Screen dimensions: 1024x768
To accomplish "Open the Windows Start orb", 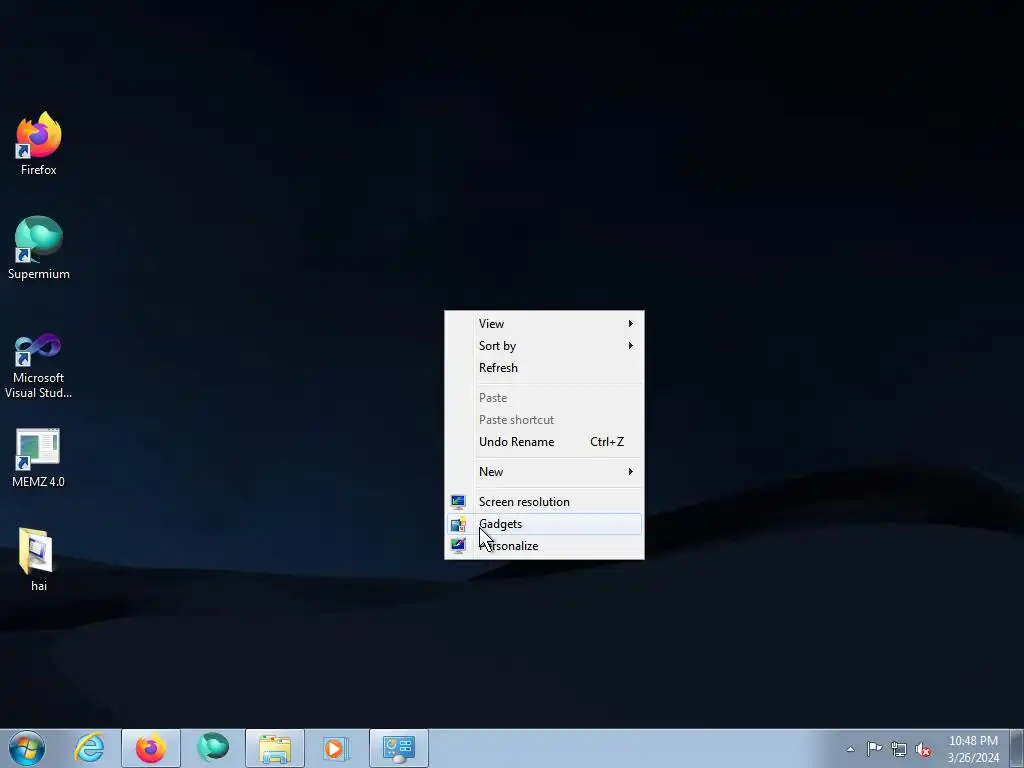I will 27,748.
